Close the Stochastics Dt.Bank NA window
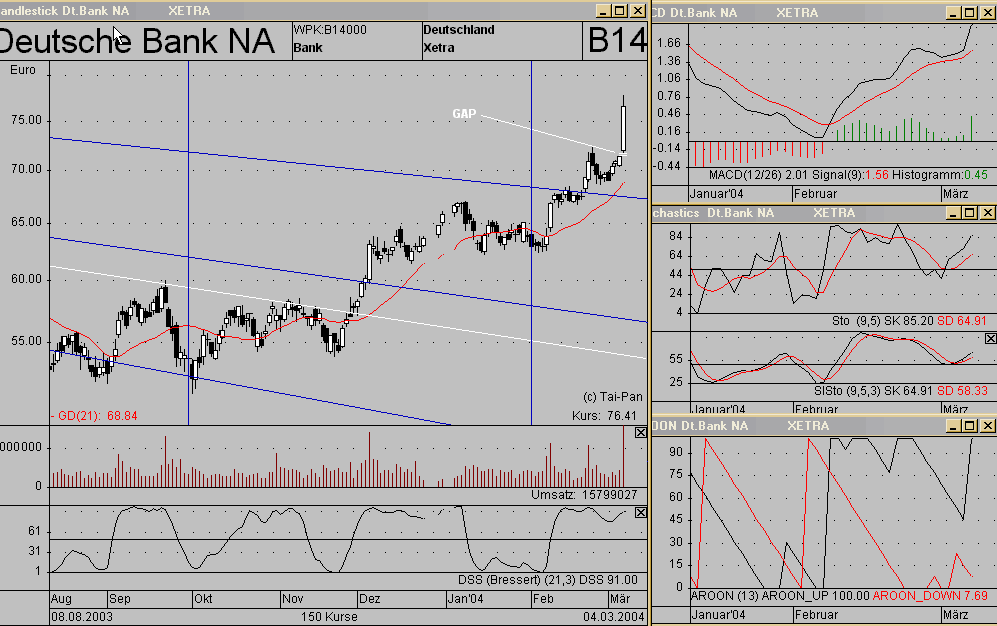997x626 pixels. point(987,213)
